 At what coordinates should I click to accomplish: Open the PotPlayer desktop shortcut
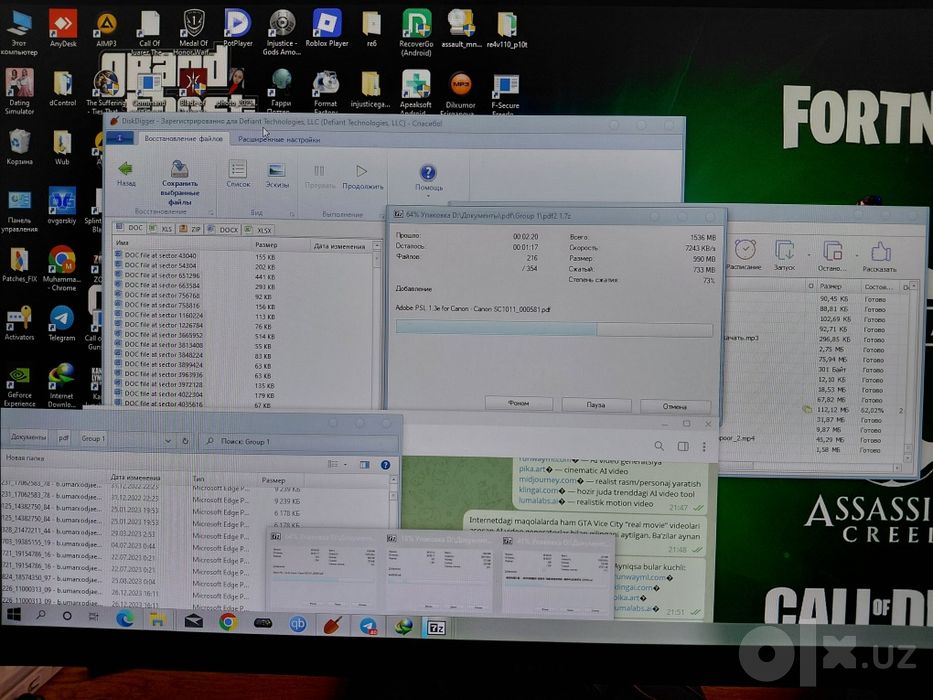237,27
